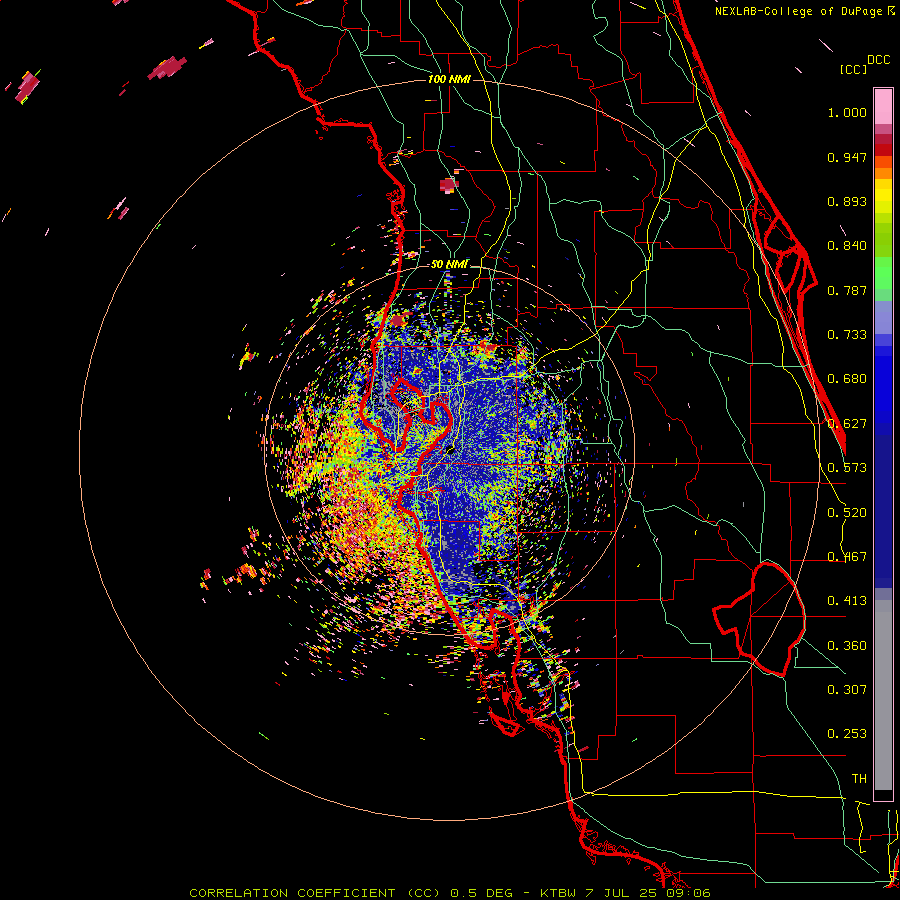Click the 09:06 timestamp in the caption

click(688, 893)
